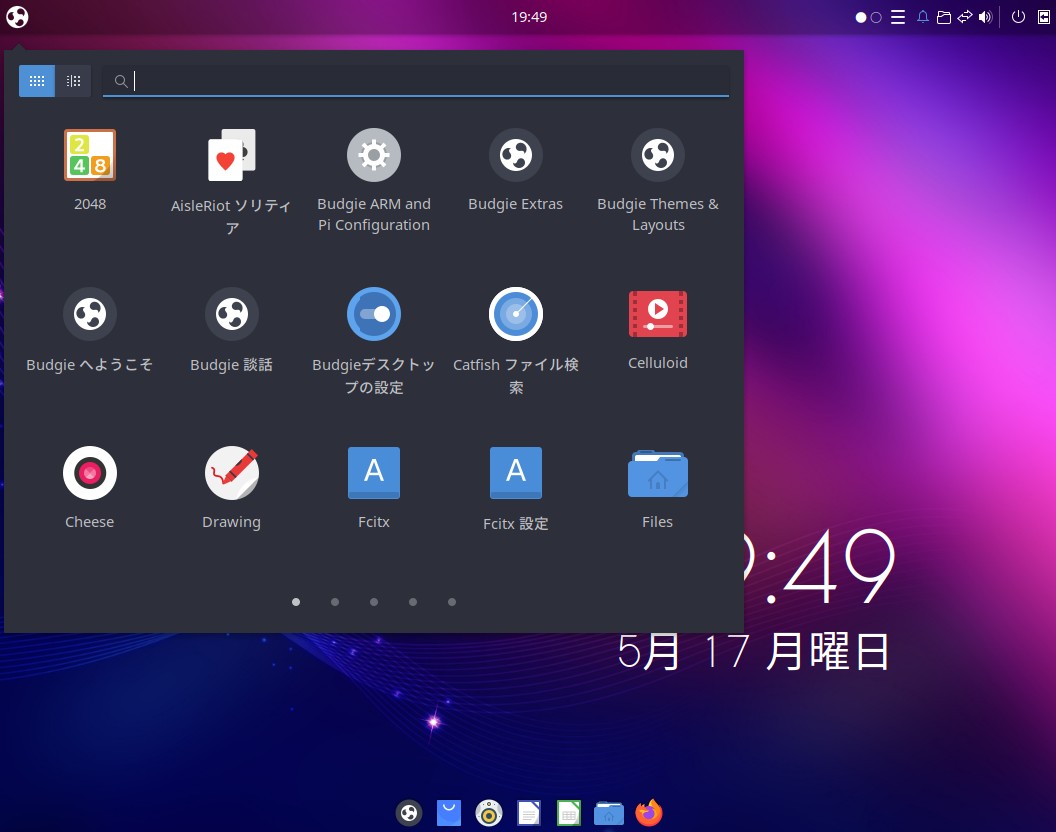Screen dimensions: 1056x832
Task: Open the software store bag in dock
Action: pos(449,813)
